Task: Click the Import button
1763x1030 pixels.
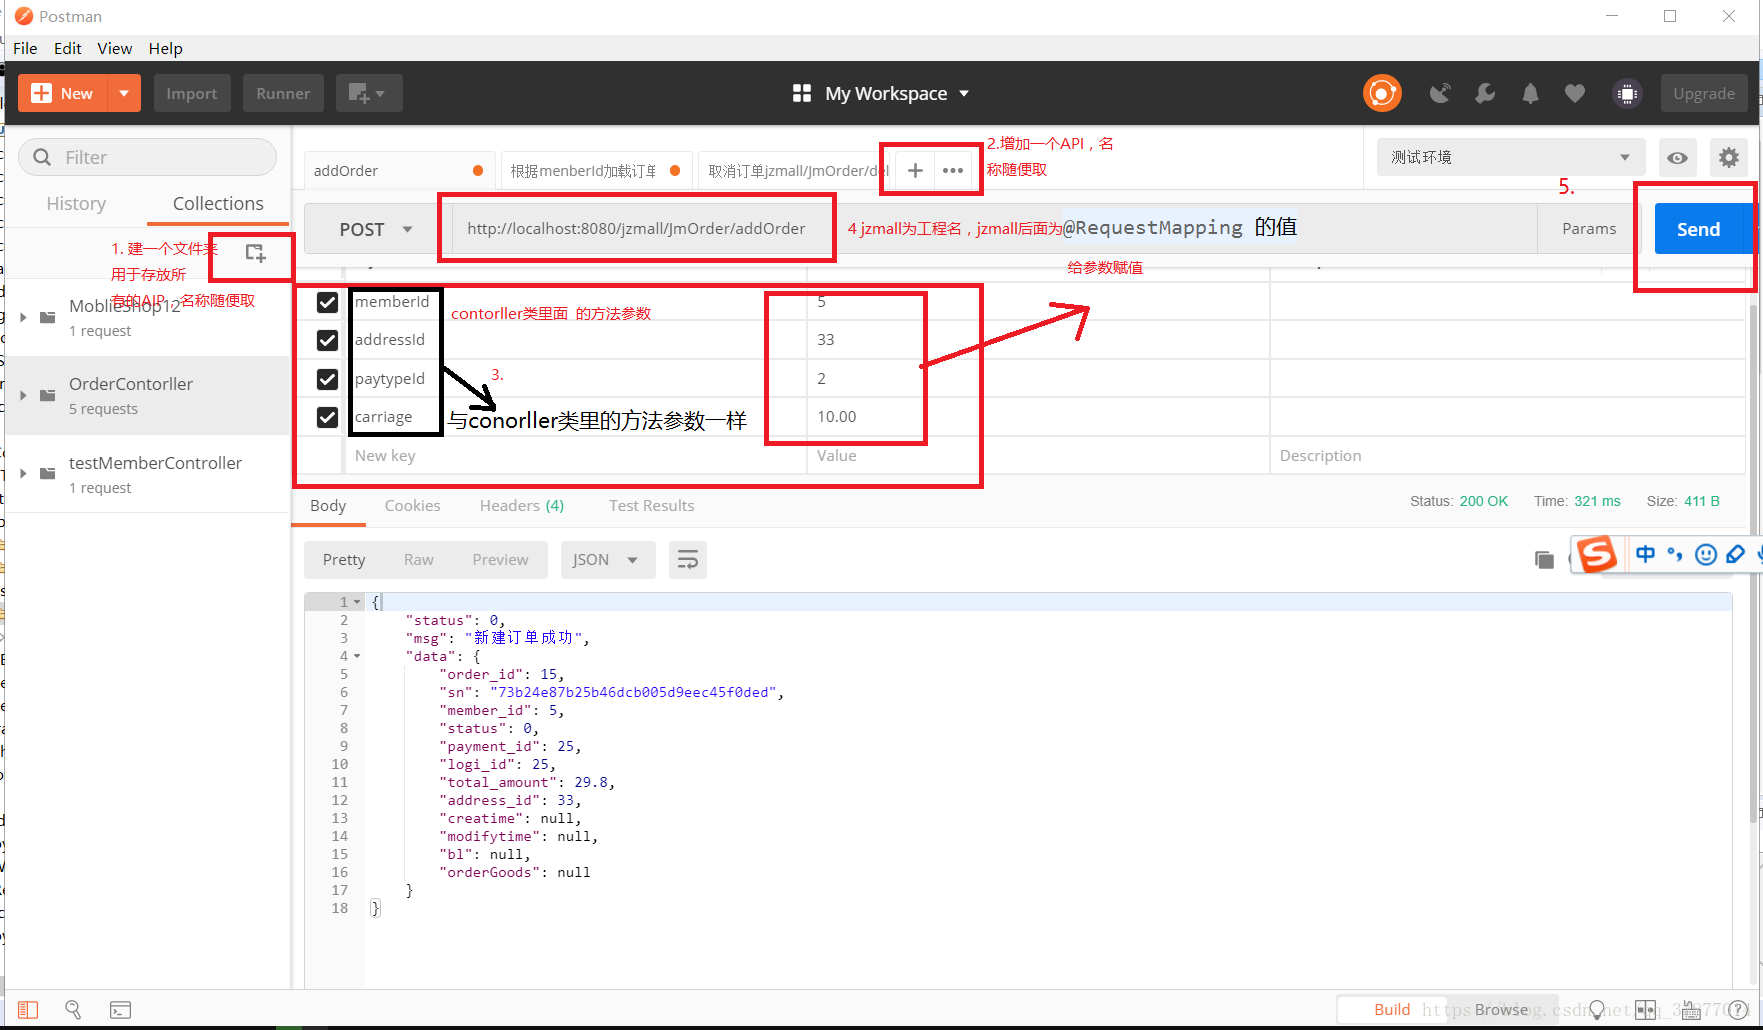Action: click(192, 93)
